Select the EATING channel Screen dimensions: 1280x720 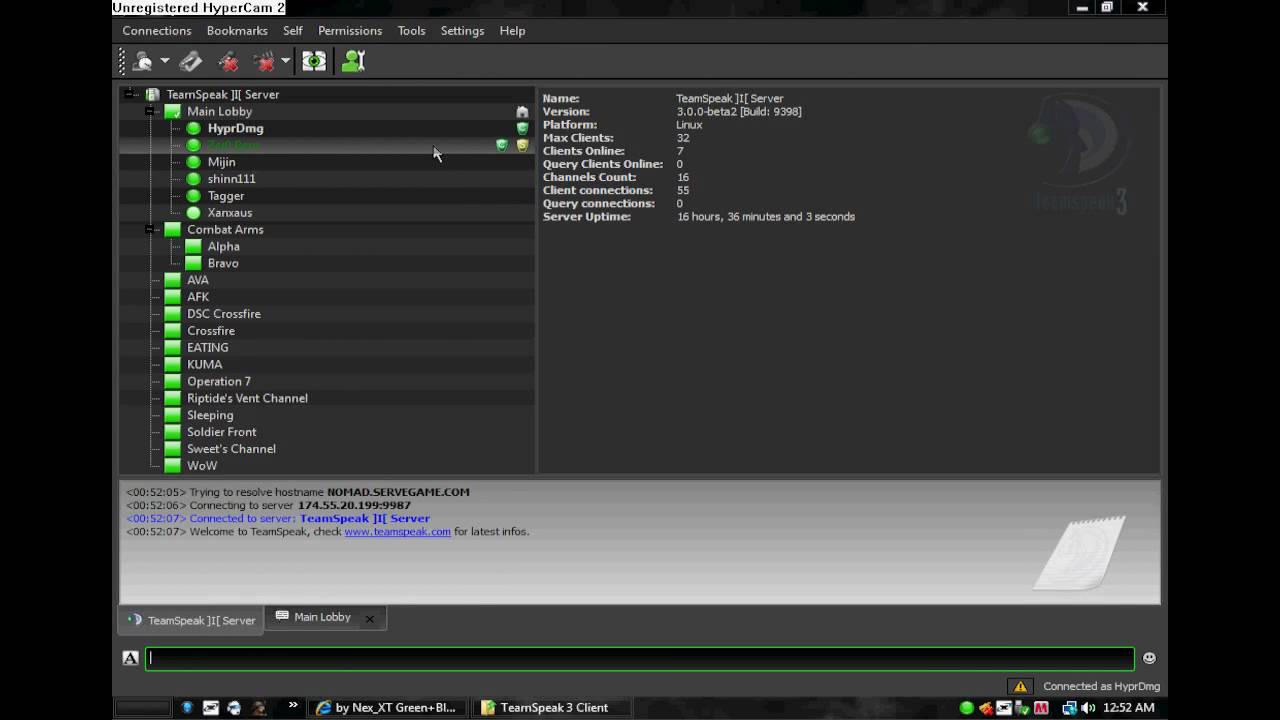tap(208, 348)
